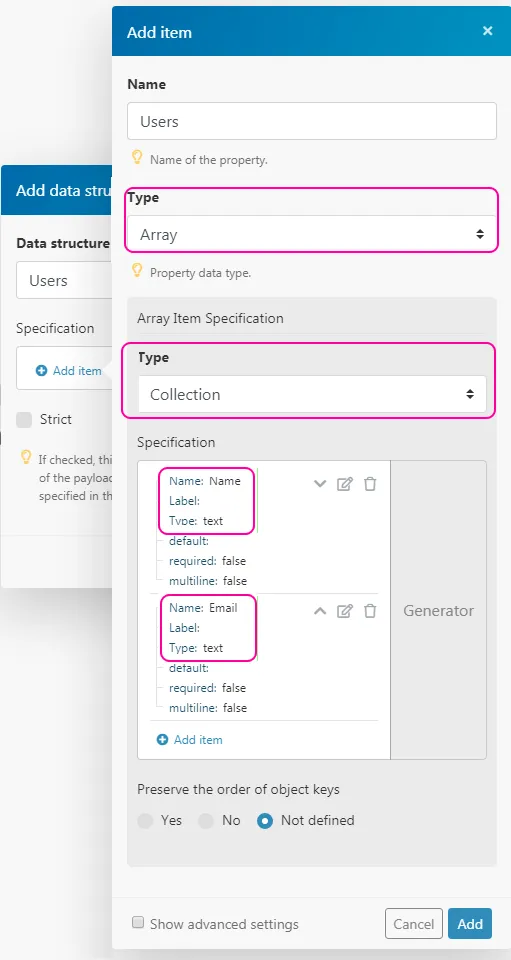The image size is (511, 960).
Task: Check Show advanced settings
Action: pyautogui.click(x=138, y=922)
